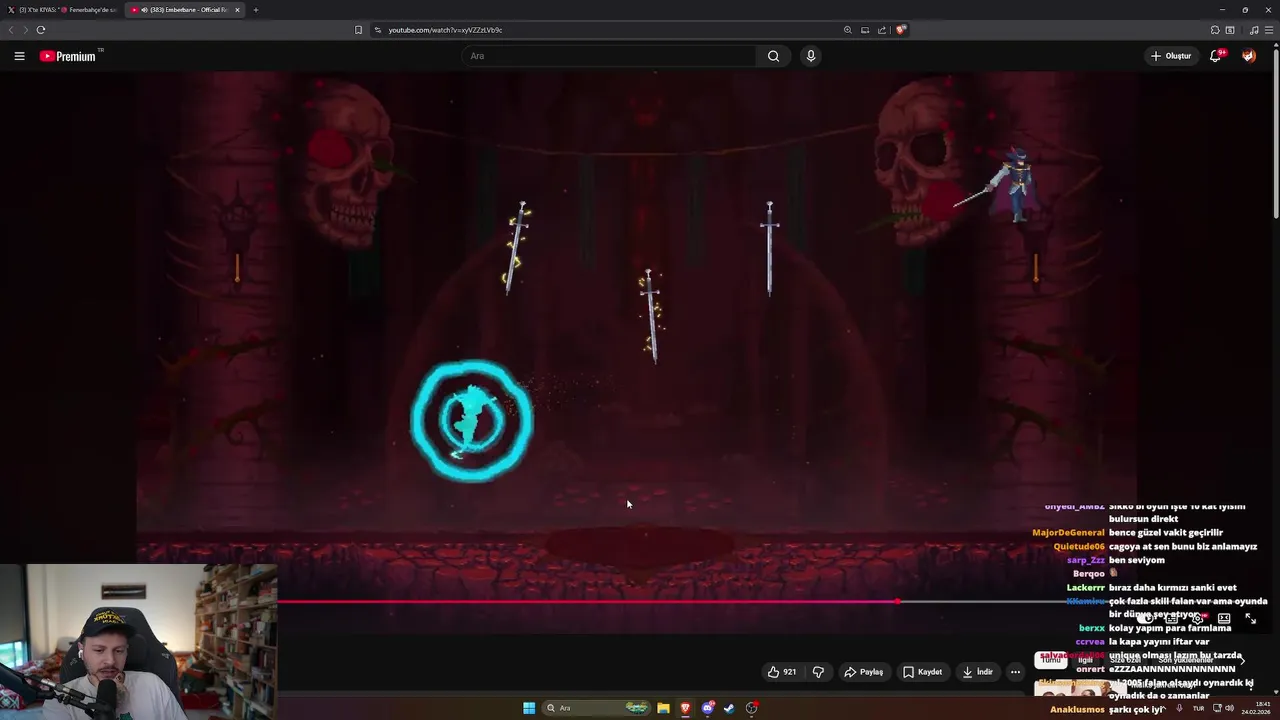
Task: Open Discord from the taskbar
Action: tap(708, 708)
